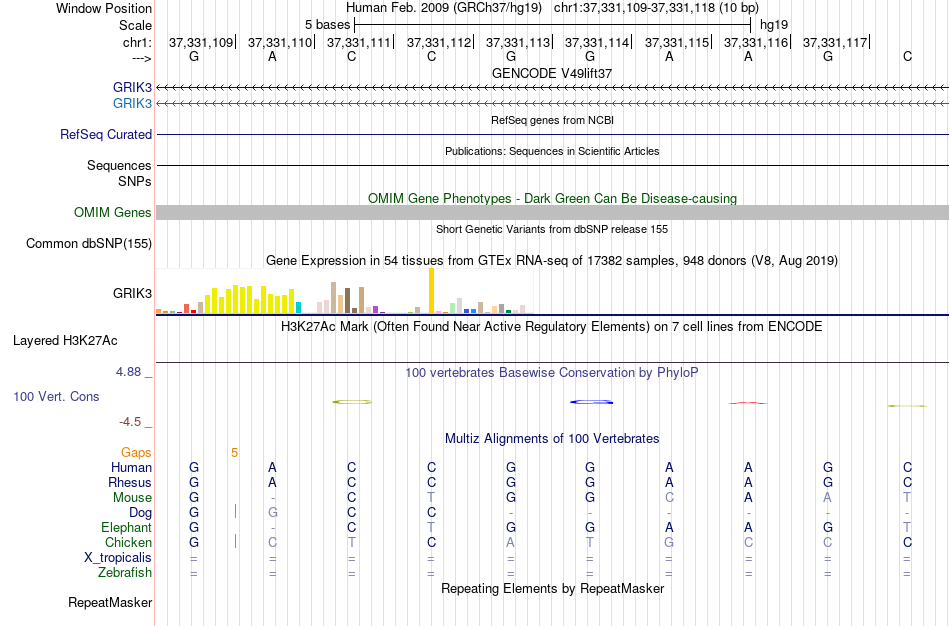Click the light blue GRIK3 GENCODE label

(x=132, y=103)
